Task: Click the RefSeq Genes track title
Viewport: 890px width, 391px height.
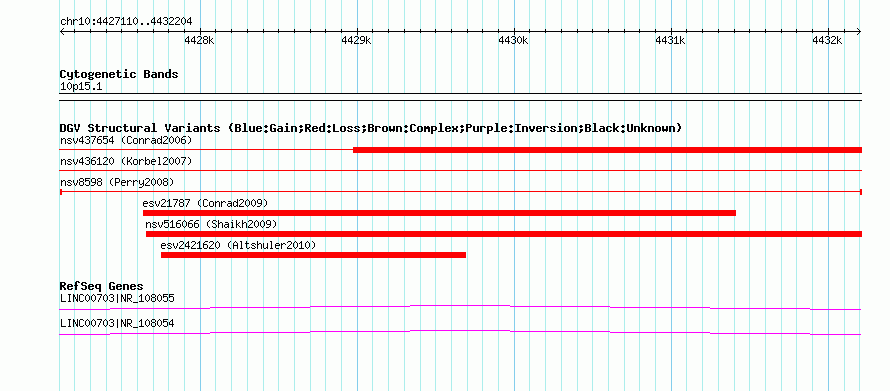Action: (102, 287)
